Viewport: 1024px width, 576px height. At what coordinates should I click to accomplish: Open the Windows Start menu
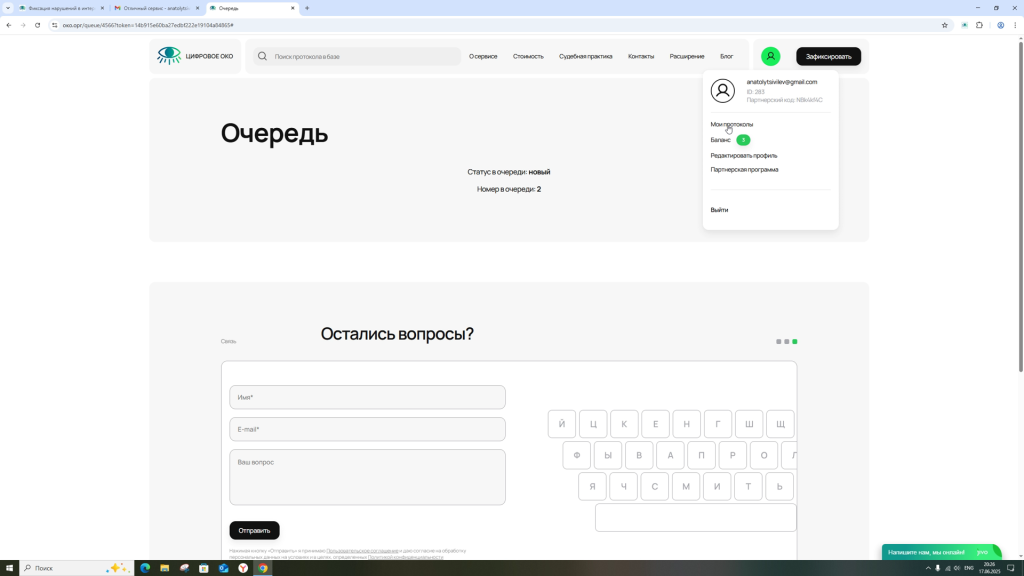11,568
